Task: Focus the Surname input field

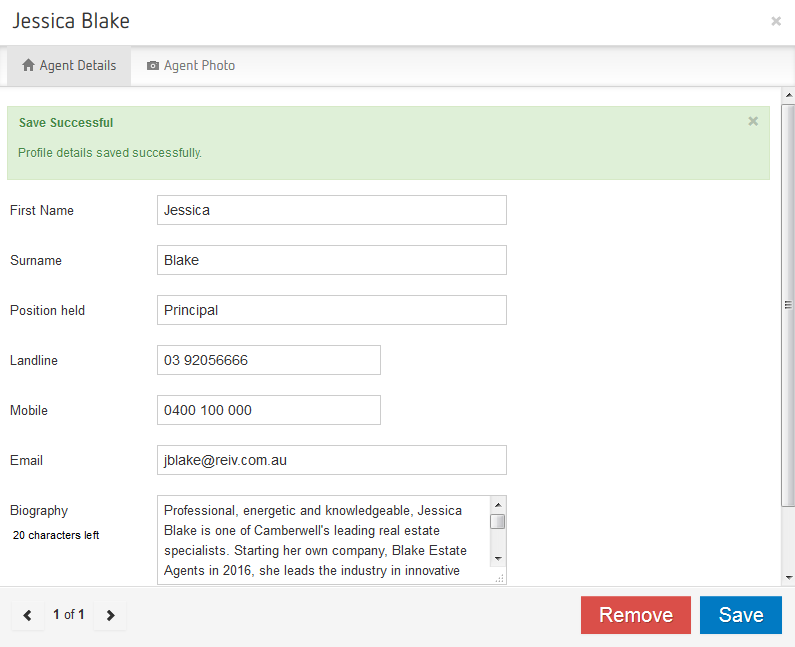Action: 331,260
